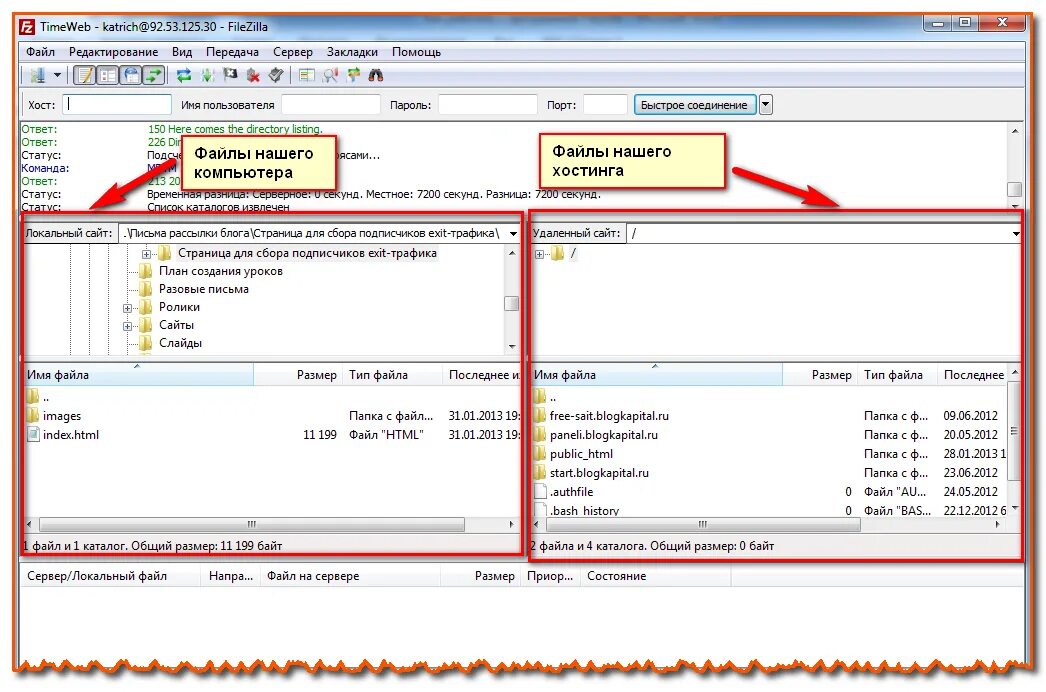Click the public_html folder icon
The height and width of the screenshot is (692, 1046).
540,454
